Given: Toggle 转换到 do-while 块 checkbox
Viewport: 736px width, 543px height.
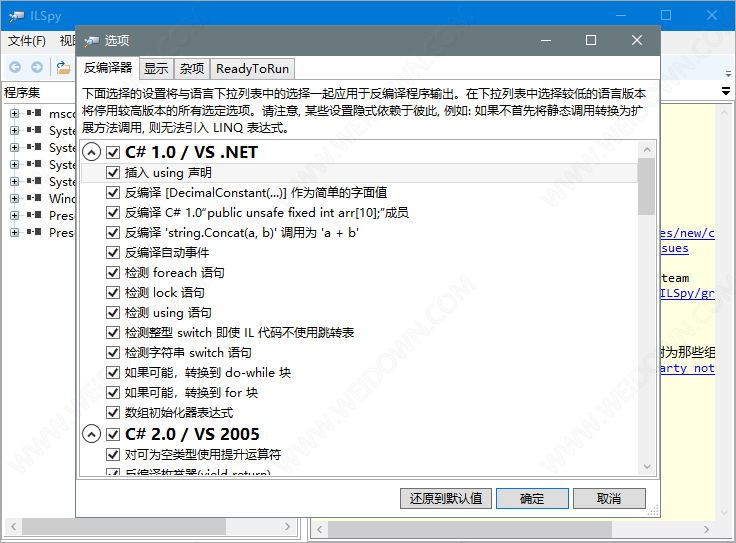Looking at the screenshot, I should click(113, 373).
